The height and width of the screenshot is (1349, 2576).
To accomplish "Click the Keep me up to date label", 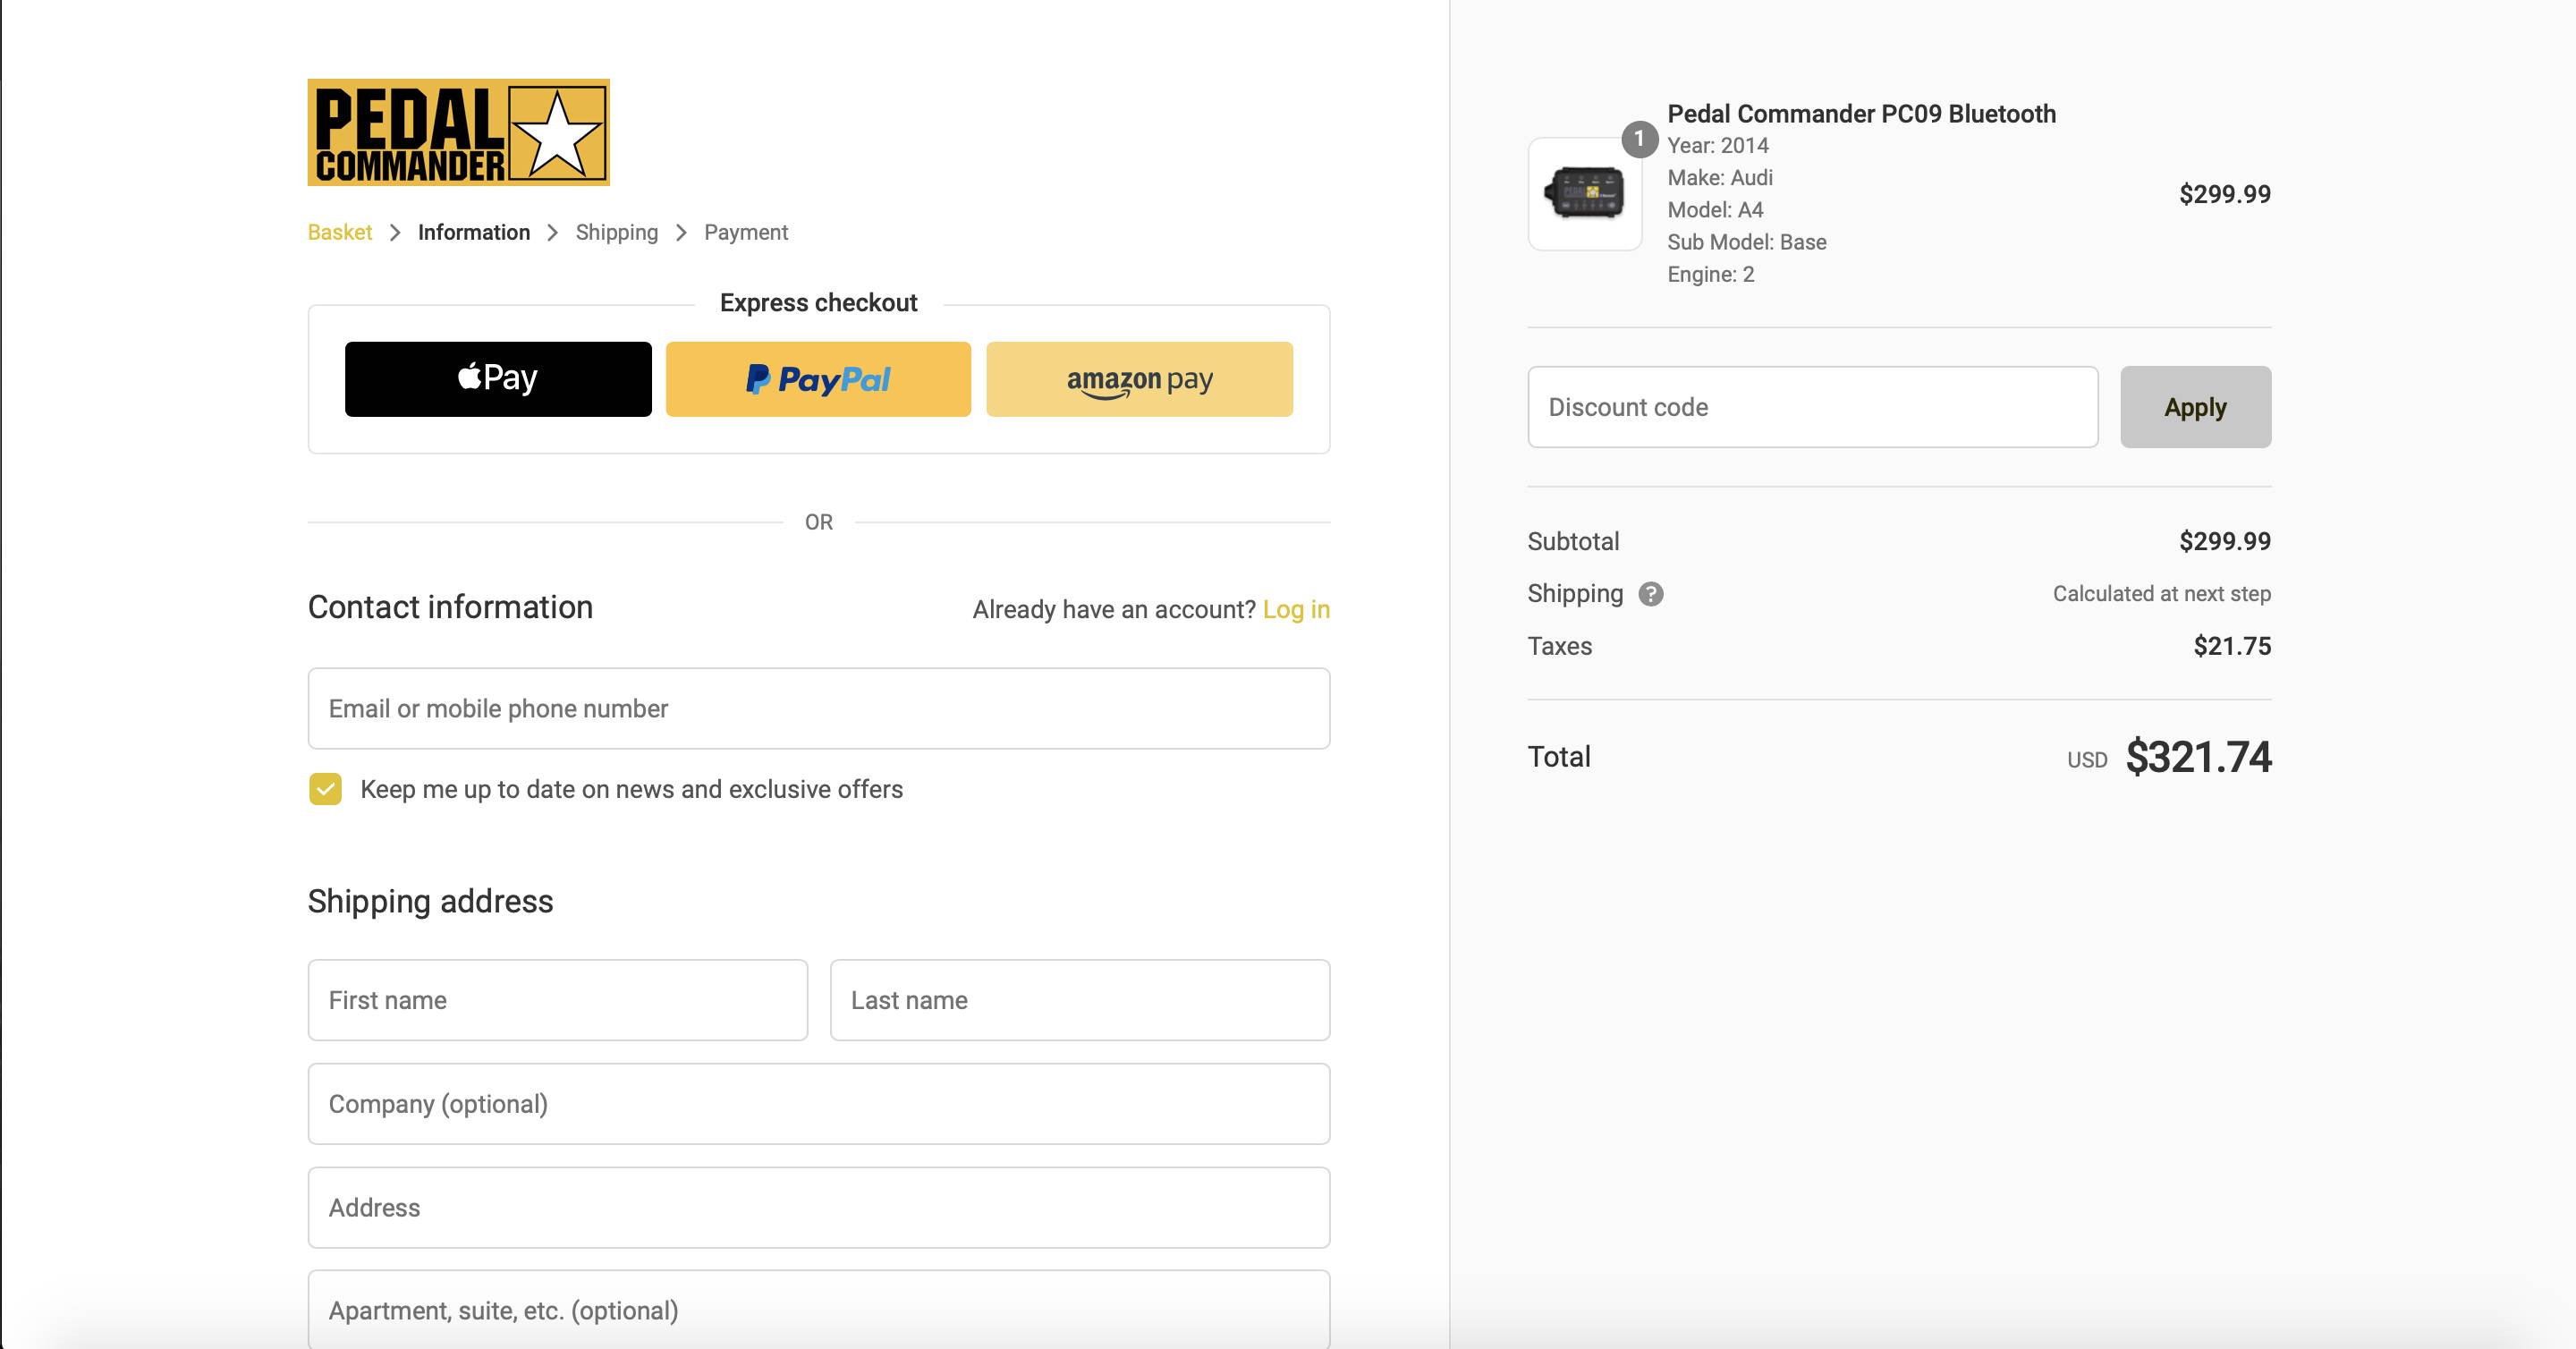I will click(631, 789).
